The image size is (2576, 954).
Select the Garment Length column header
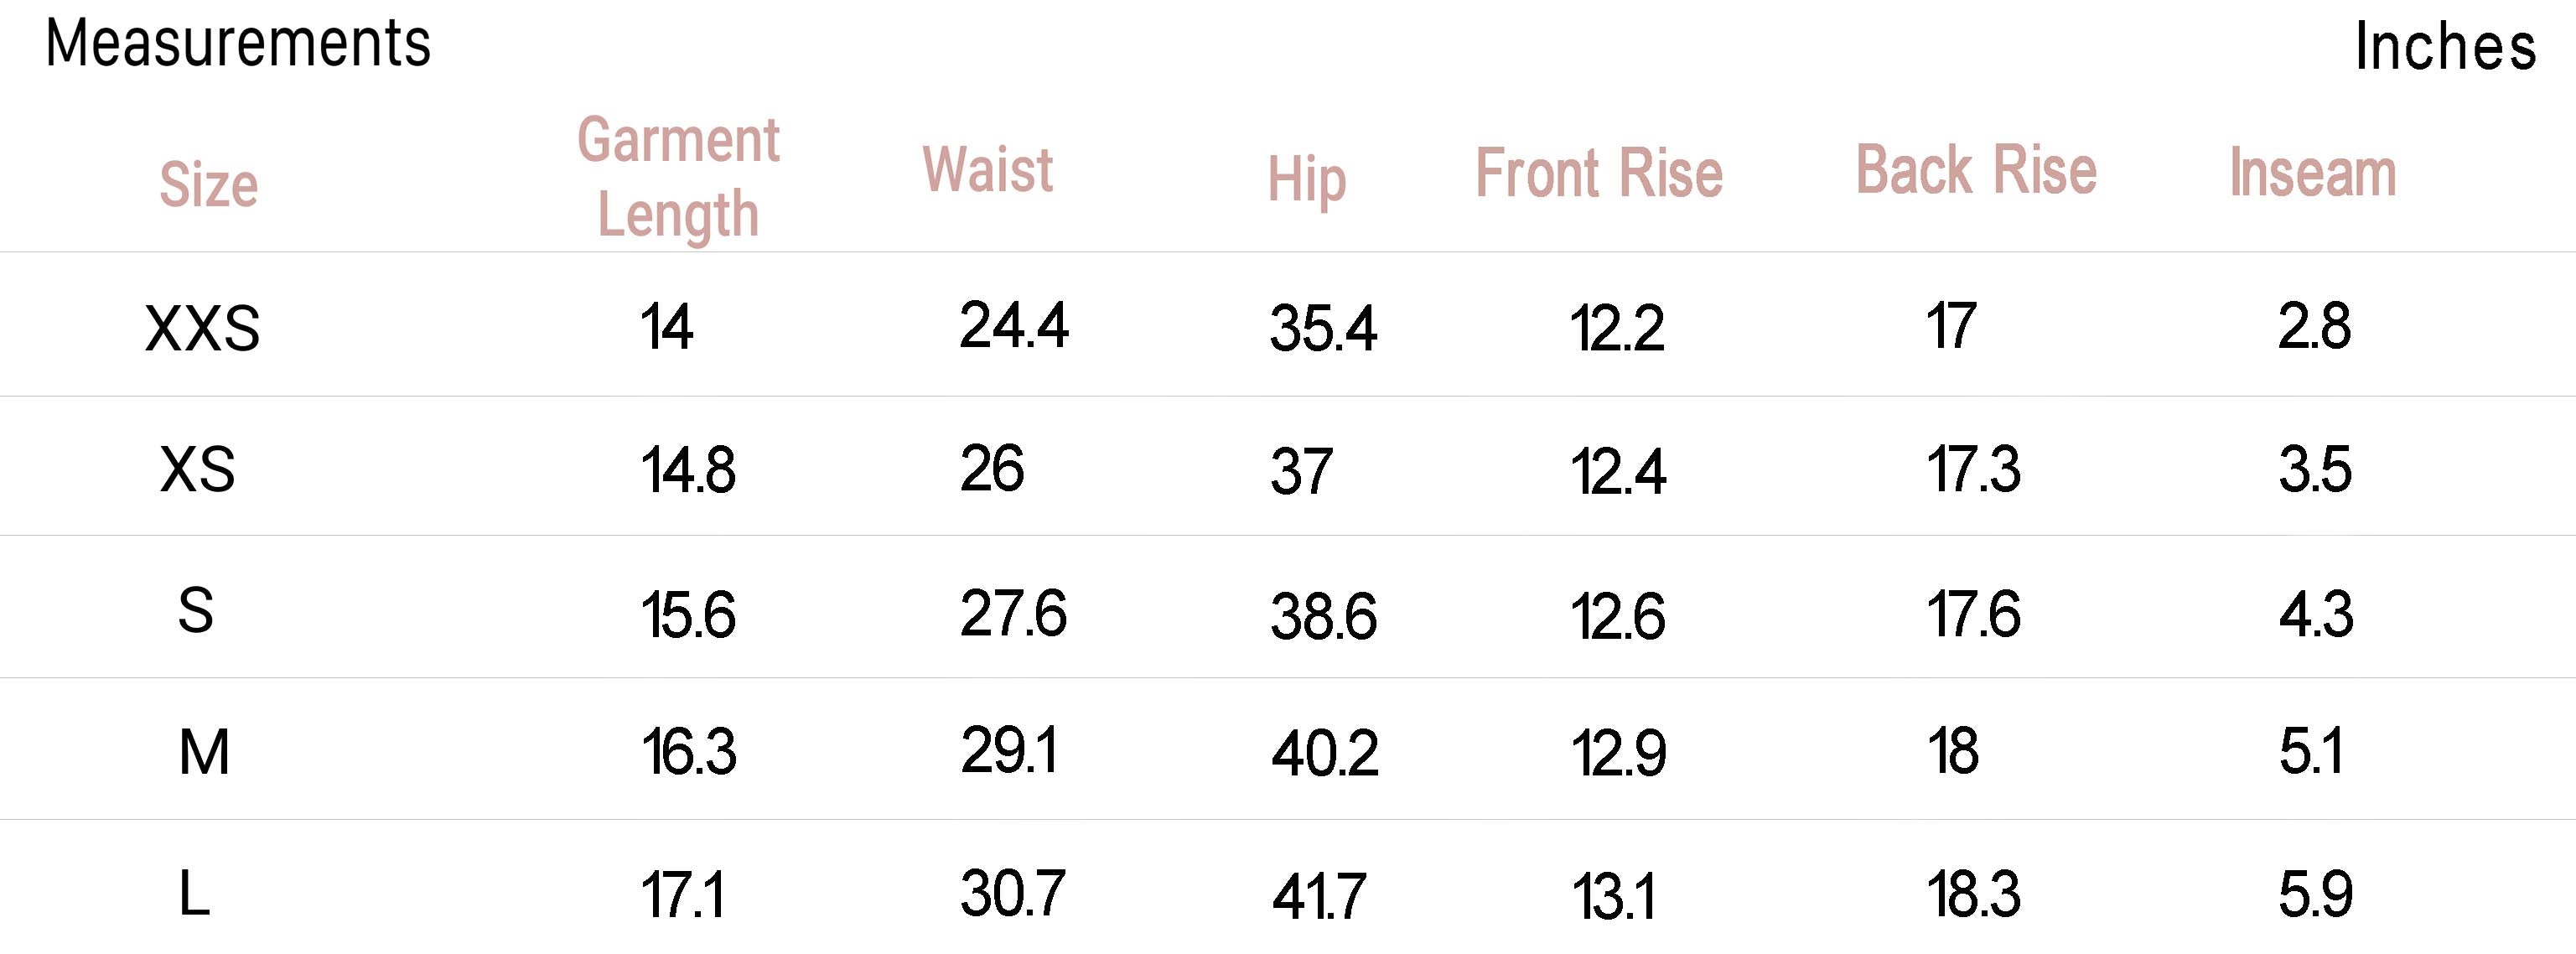pyautogui.click(x=678, y=177)
